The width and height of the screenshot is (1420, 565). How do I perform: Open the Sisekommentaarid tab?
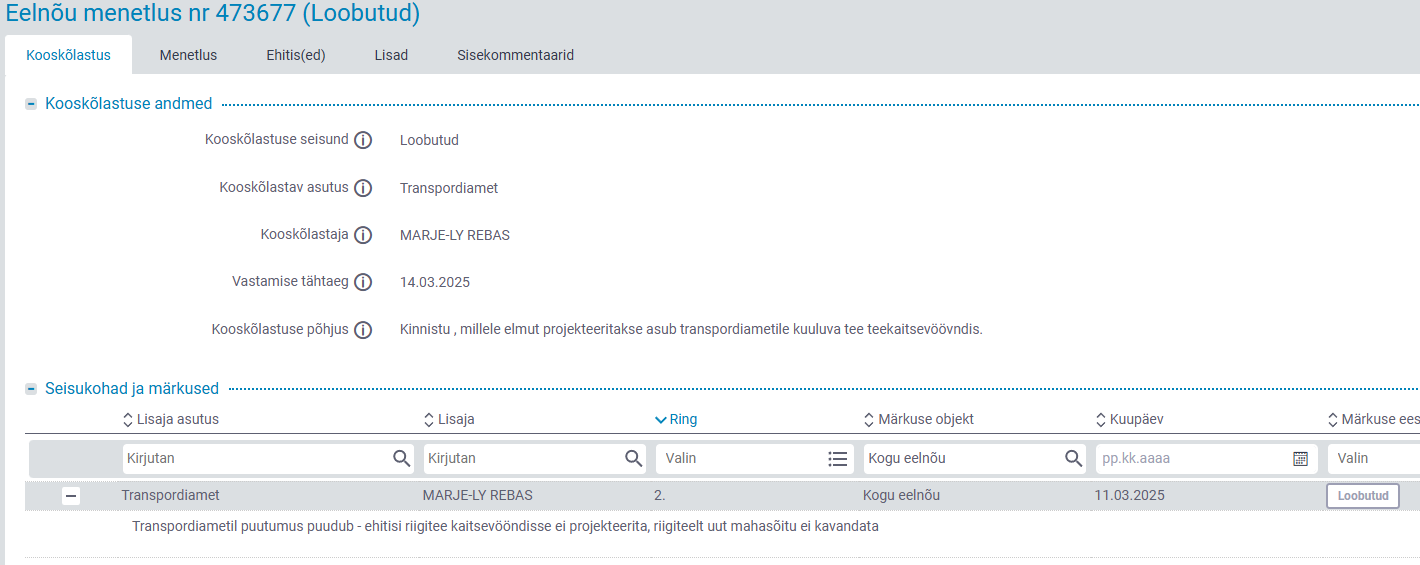(515, 55)
